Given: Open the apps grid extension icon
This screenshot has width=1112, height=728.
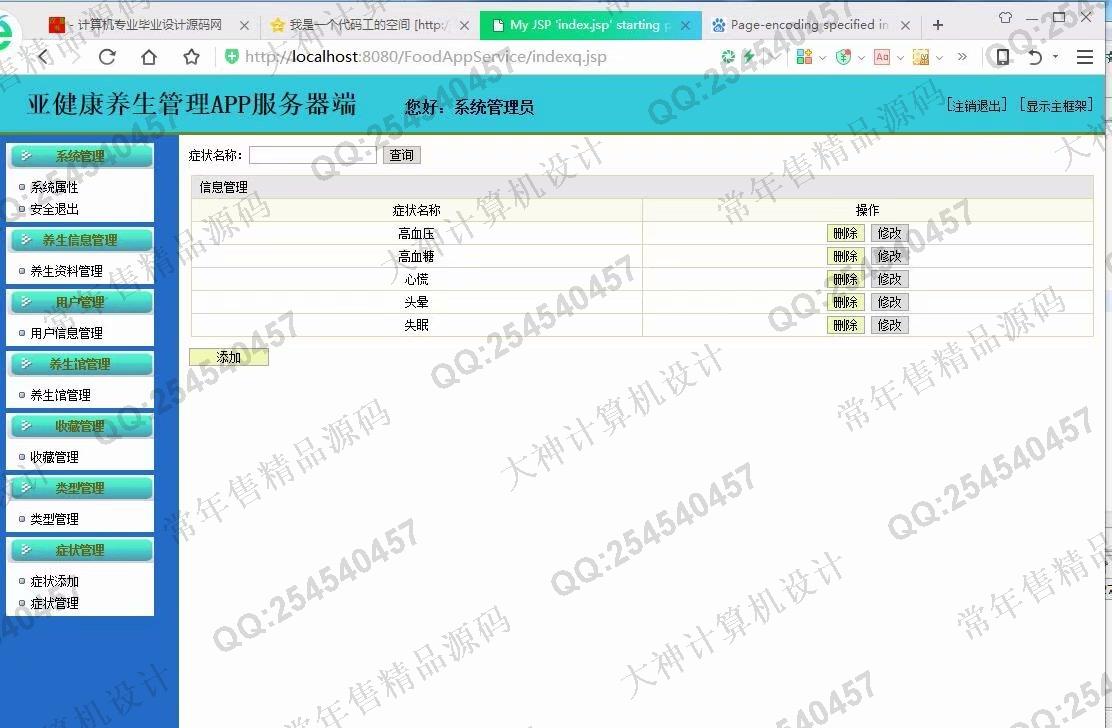Looking at the screenshot, I should (x=804, y=57).
